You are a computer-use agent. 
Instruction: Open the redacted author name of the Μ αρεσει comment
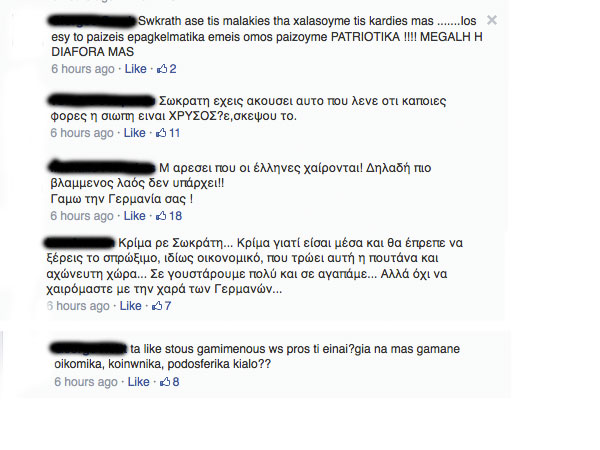[x=102, y=167]
